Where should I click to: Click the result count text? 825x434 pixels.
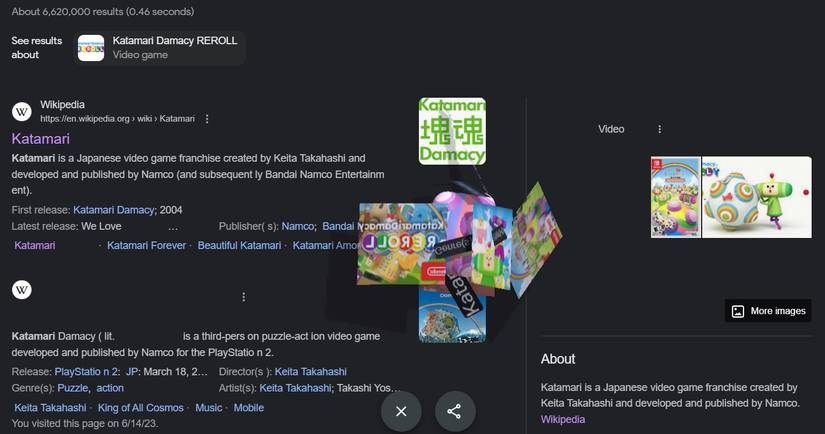click(103, 11)
